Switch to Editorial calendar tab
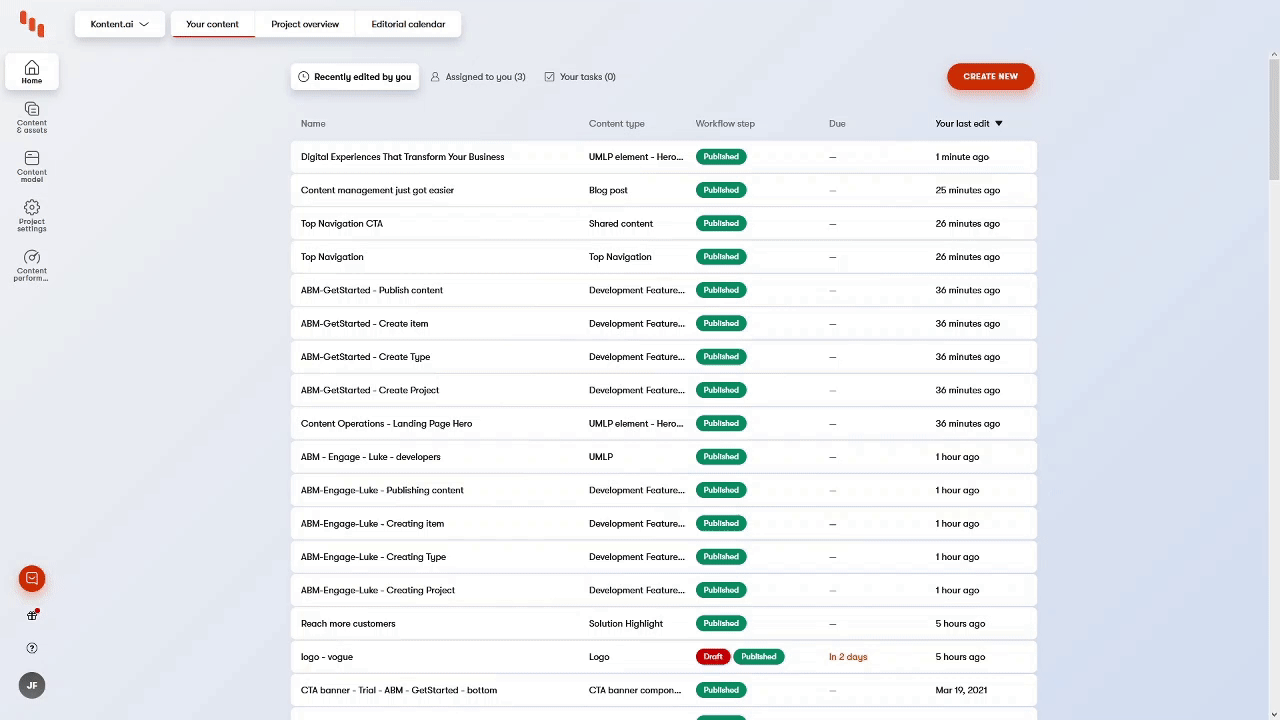Image resolution: width=1280 pixels, height=720 pixels. click(408, 24)
